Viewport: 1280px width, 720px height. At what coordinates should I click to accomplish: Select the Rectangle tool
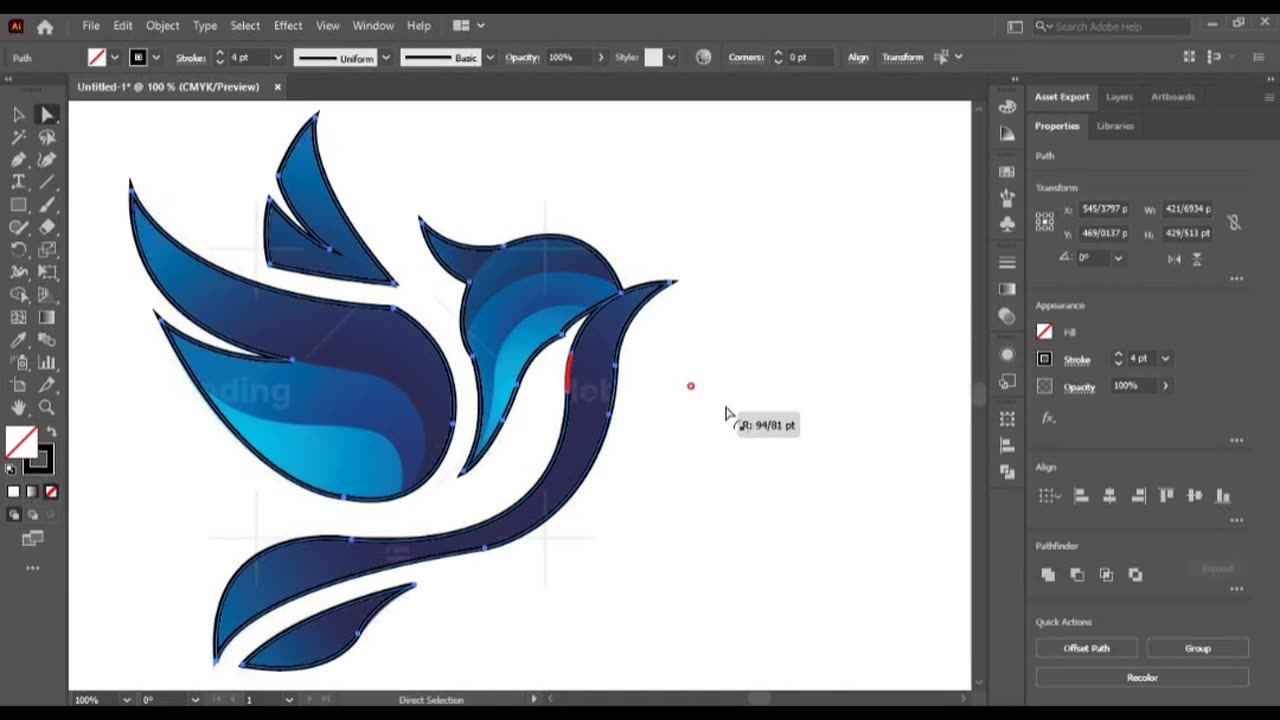pyautogui.click(x=18, y=205)
